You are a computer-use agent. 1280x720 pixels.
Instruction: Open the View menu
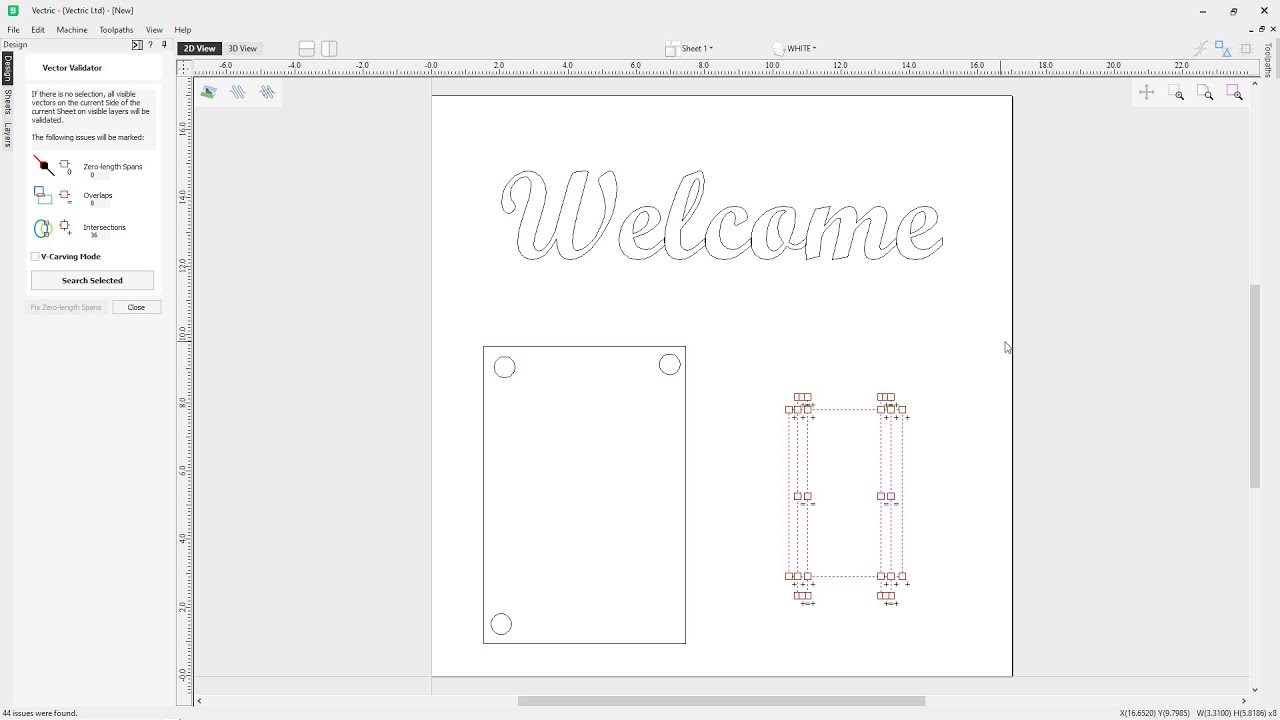pos(154,30)
